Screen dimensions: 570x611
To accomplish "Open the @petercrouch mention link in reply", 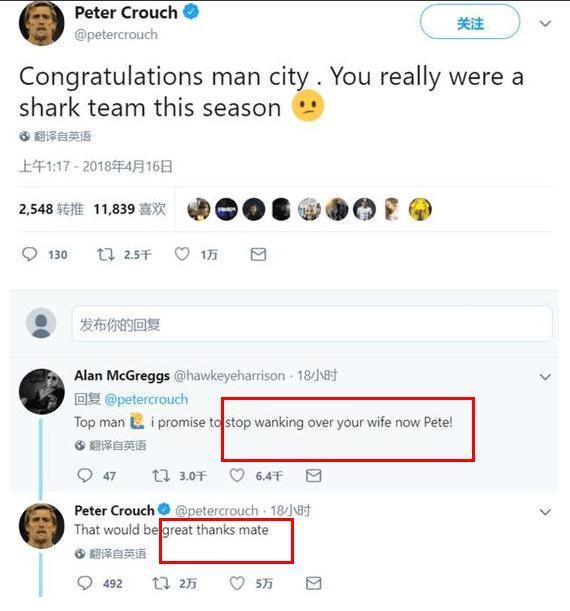I will pyautogui.click(x=146, y=399).
